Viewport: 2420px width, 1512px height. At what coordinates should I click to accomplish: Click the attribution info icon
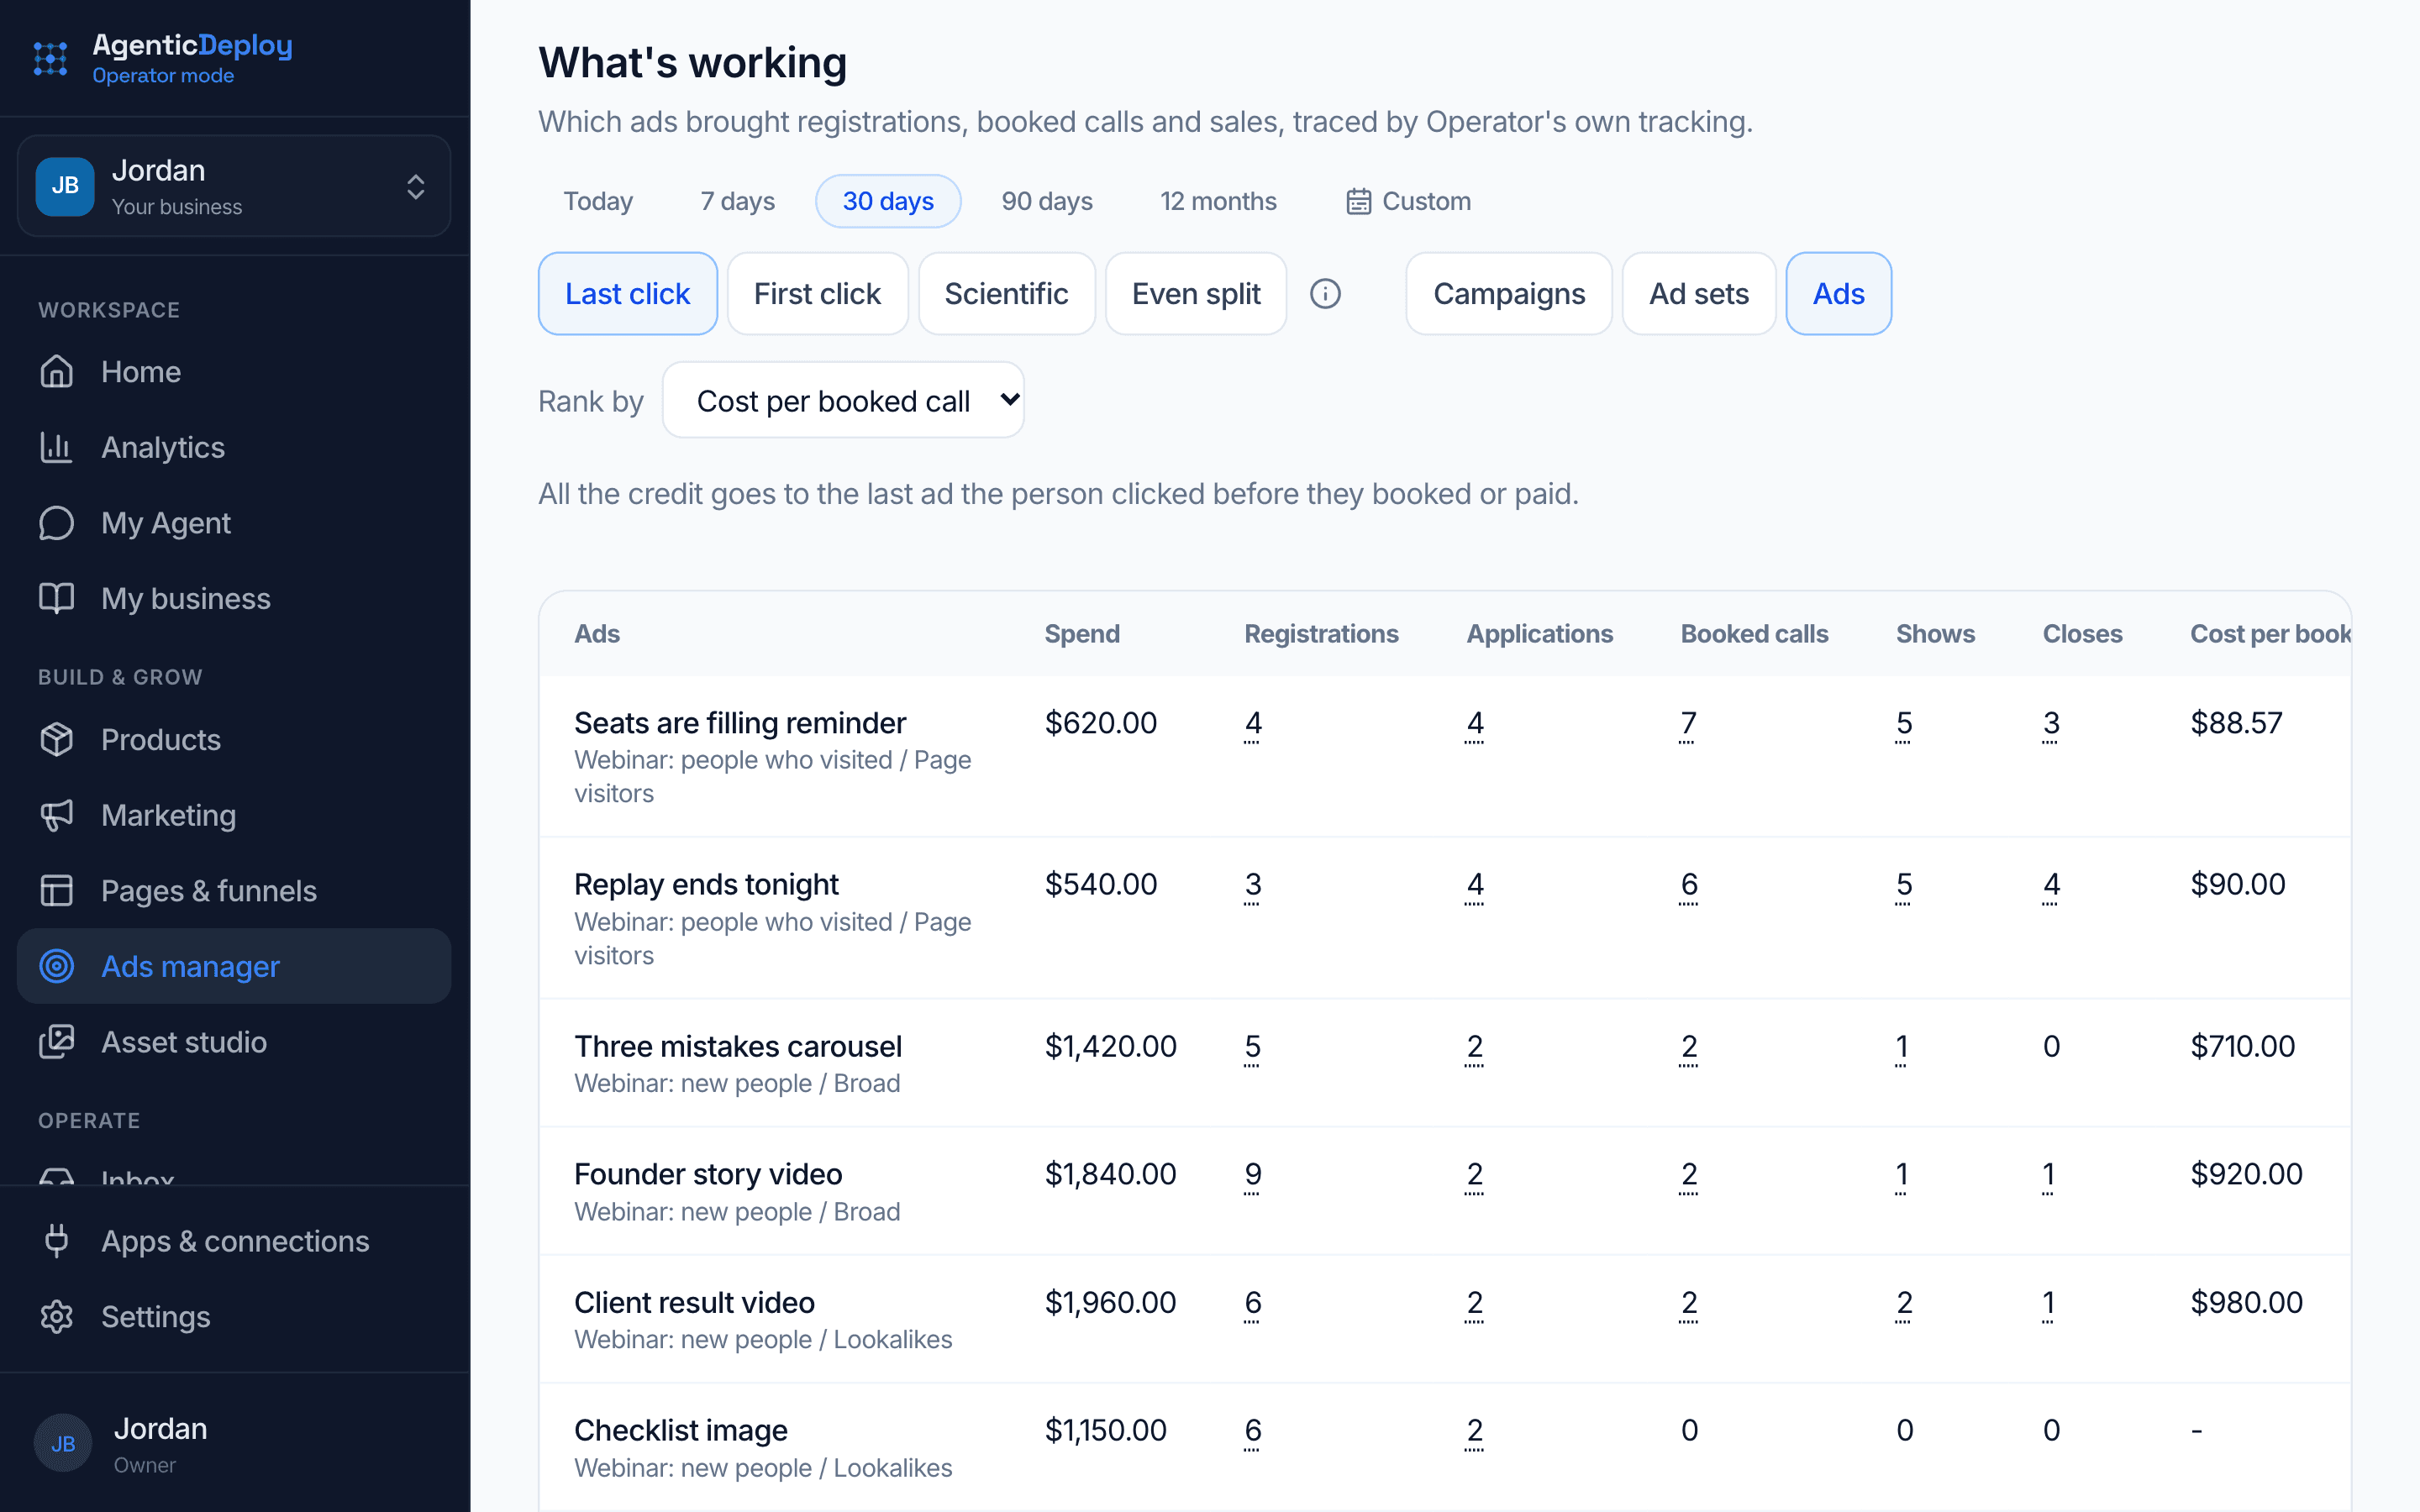tap(1325, 293)
